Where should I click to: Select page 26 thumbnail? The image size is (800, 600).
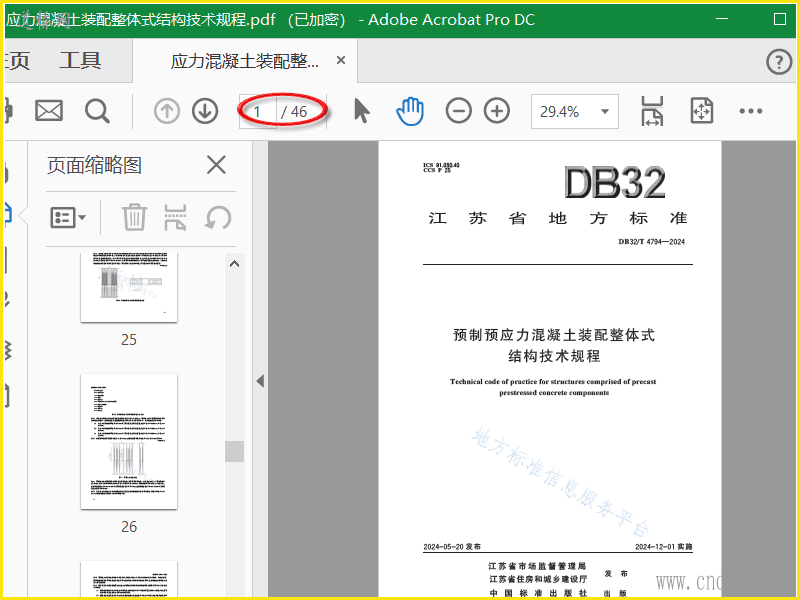point(129,442)
